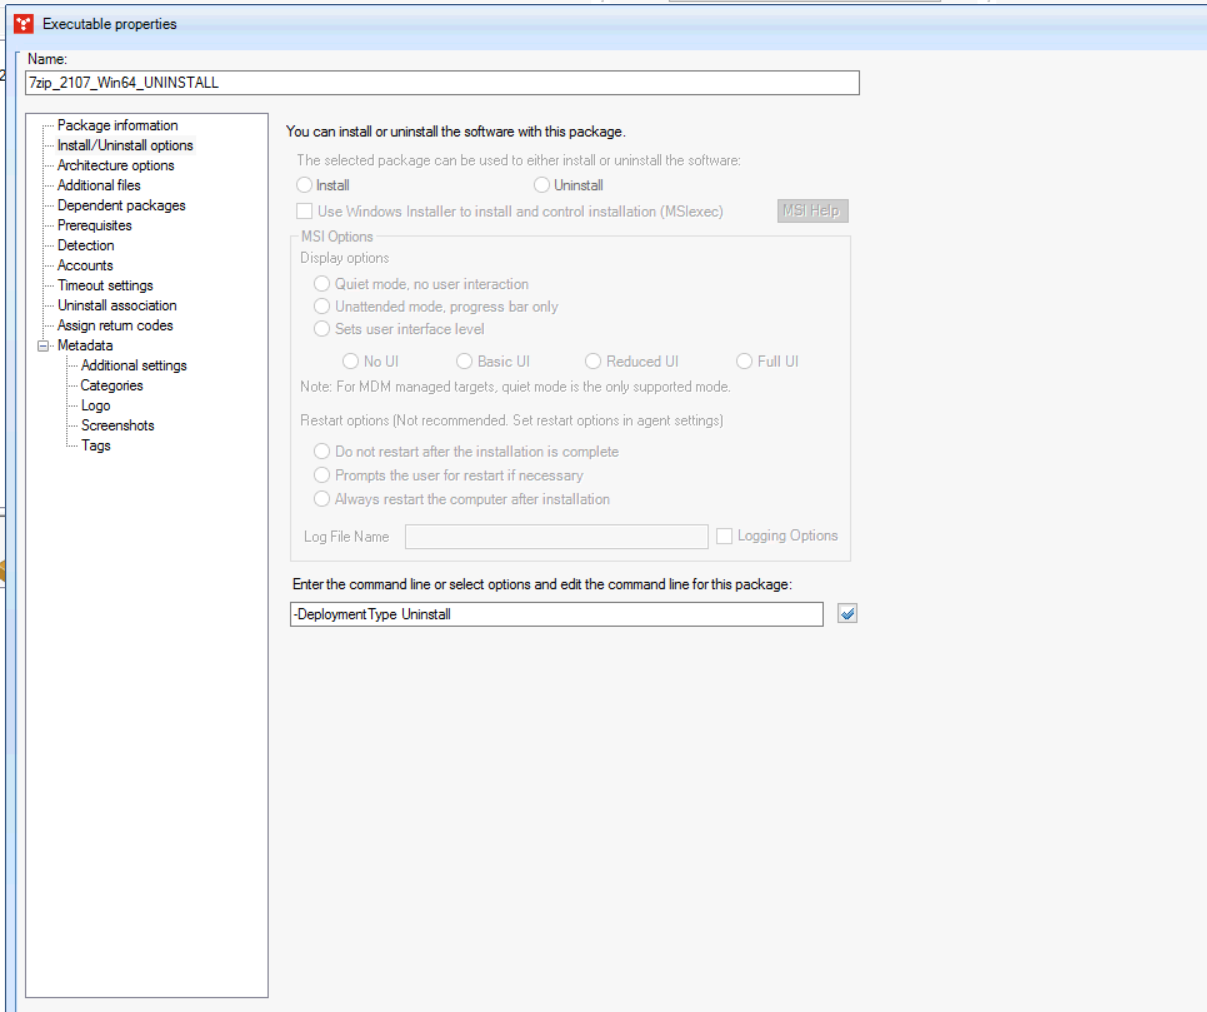Enable Use Windows Installer MSIexec checkbox
The height and width of the screenshot is (1012, 1207).
point(305,210)
